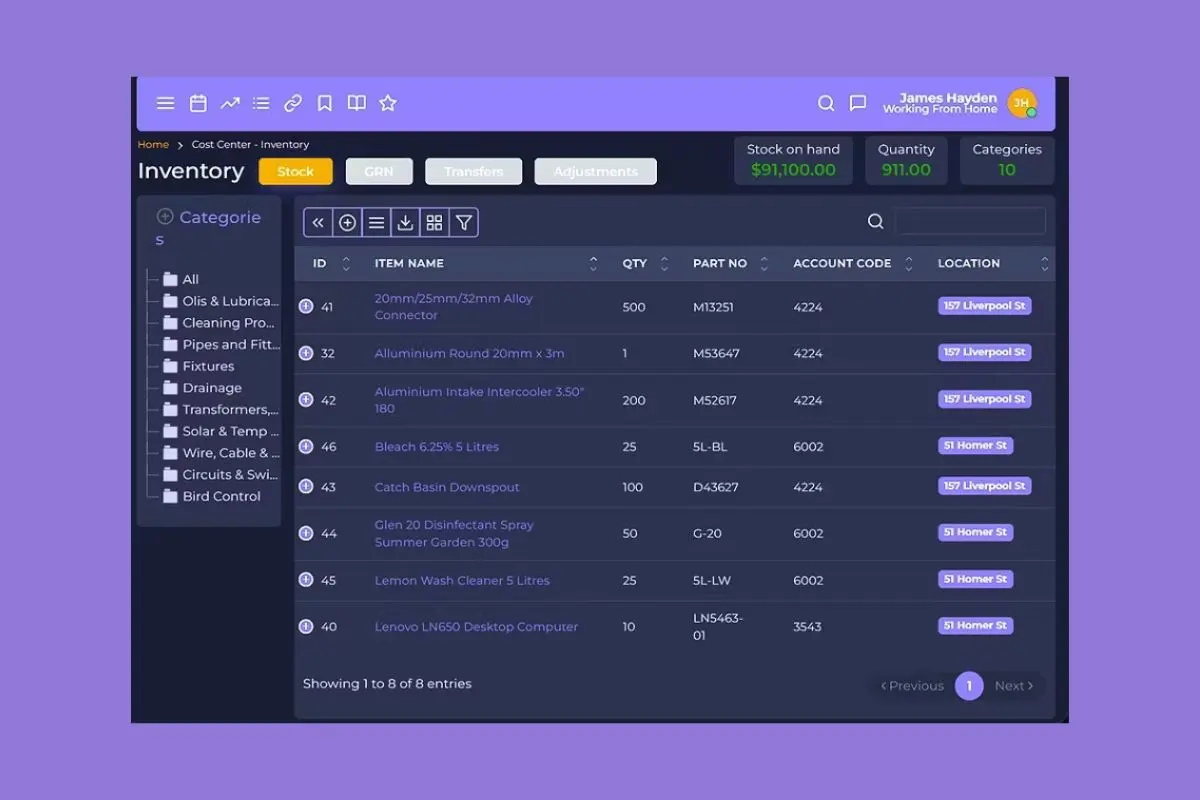Click the download icon in table toolbar
The height and width of the screenshot is (800, 1200).
405,223
